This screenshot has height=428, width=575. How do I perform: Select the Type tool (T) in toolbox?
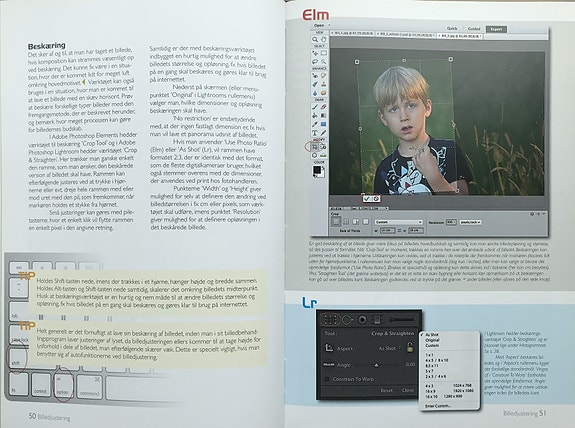(315, 133)
